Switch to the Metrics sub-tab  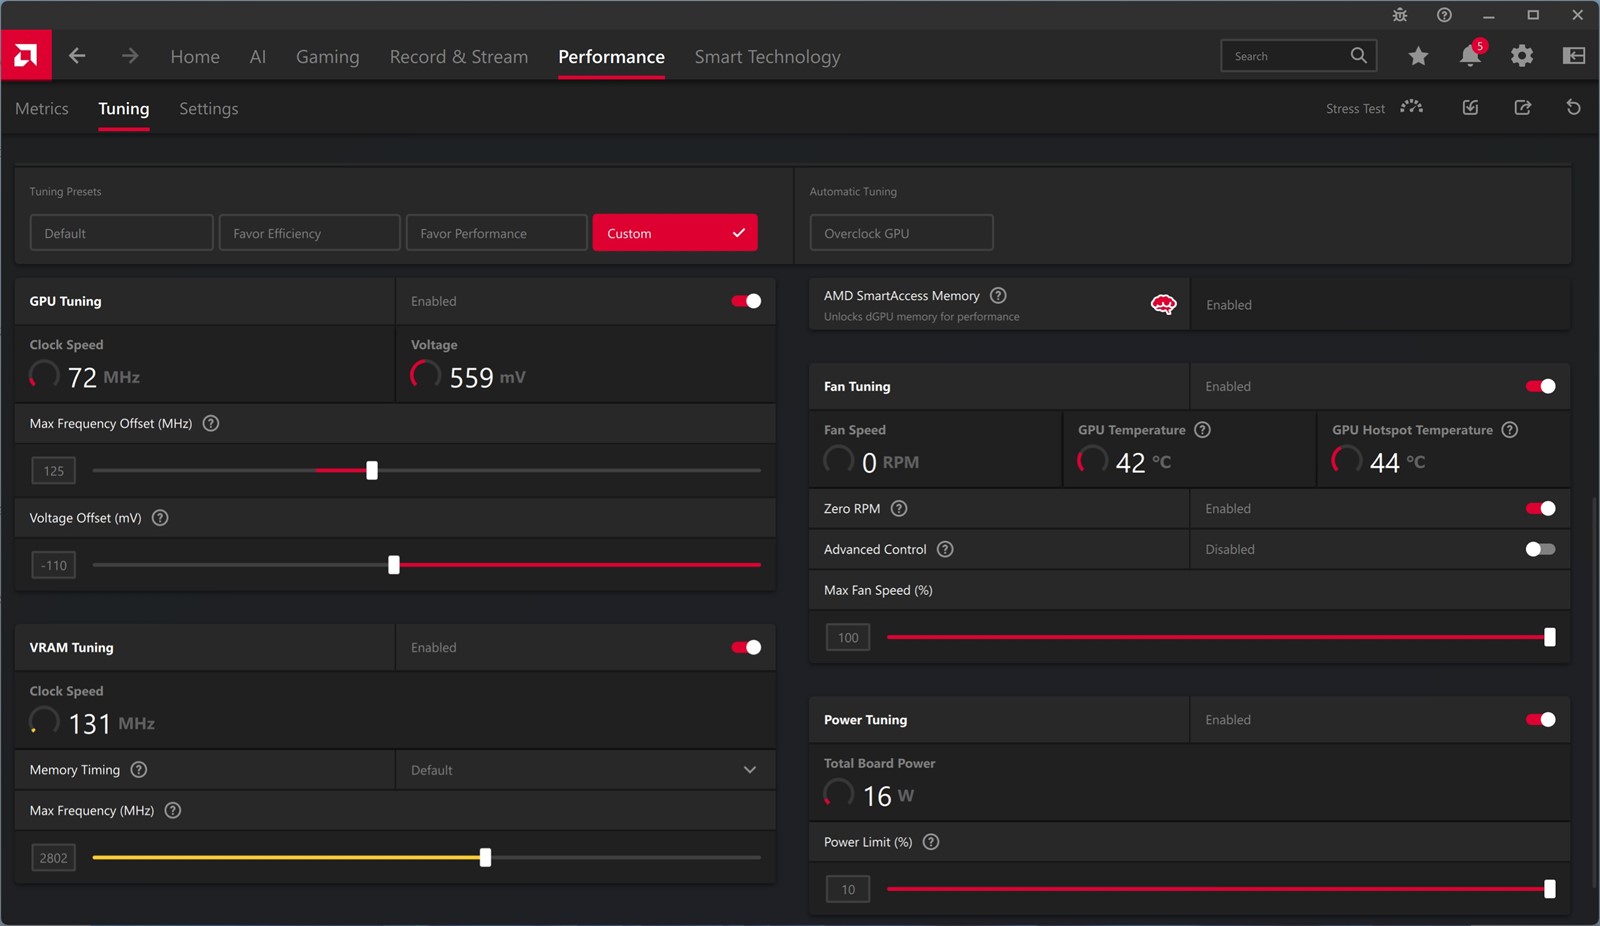coord(42,109)
